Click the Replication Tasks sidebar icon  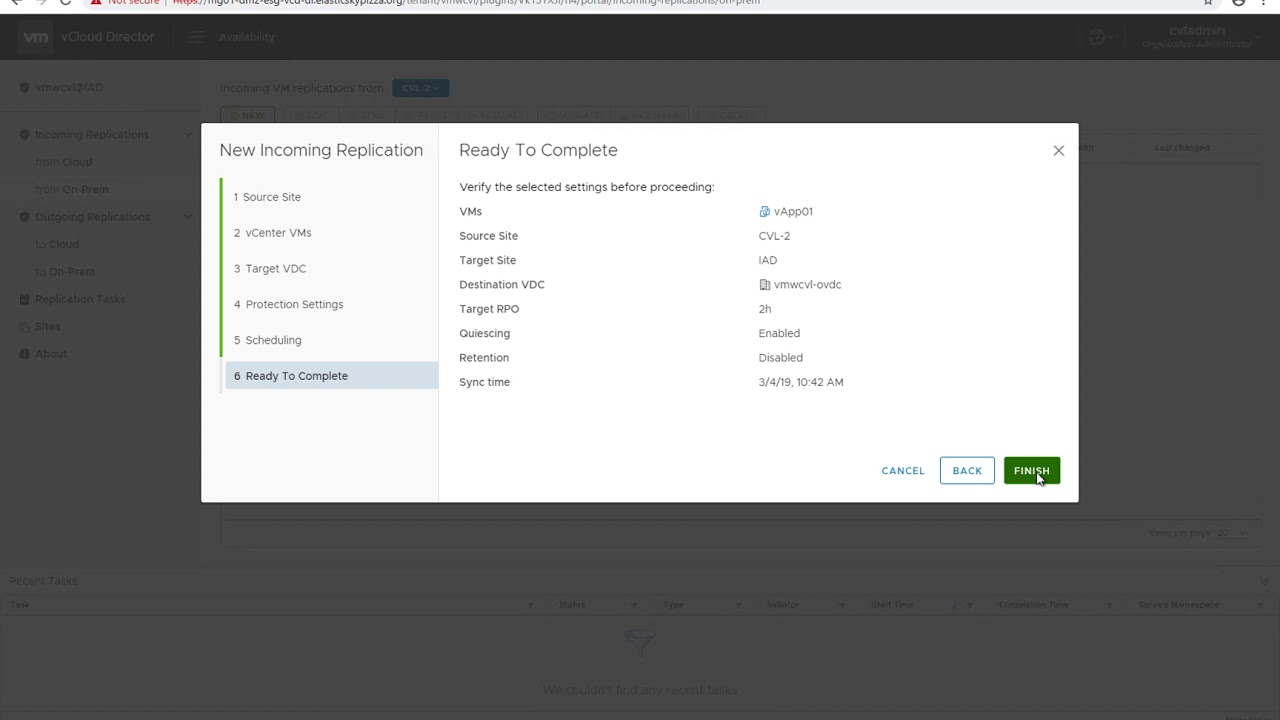(25, 299)
